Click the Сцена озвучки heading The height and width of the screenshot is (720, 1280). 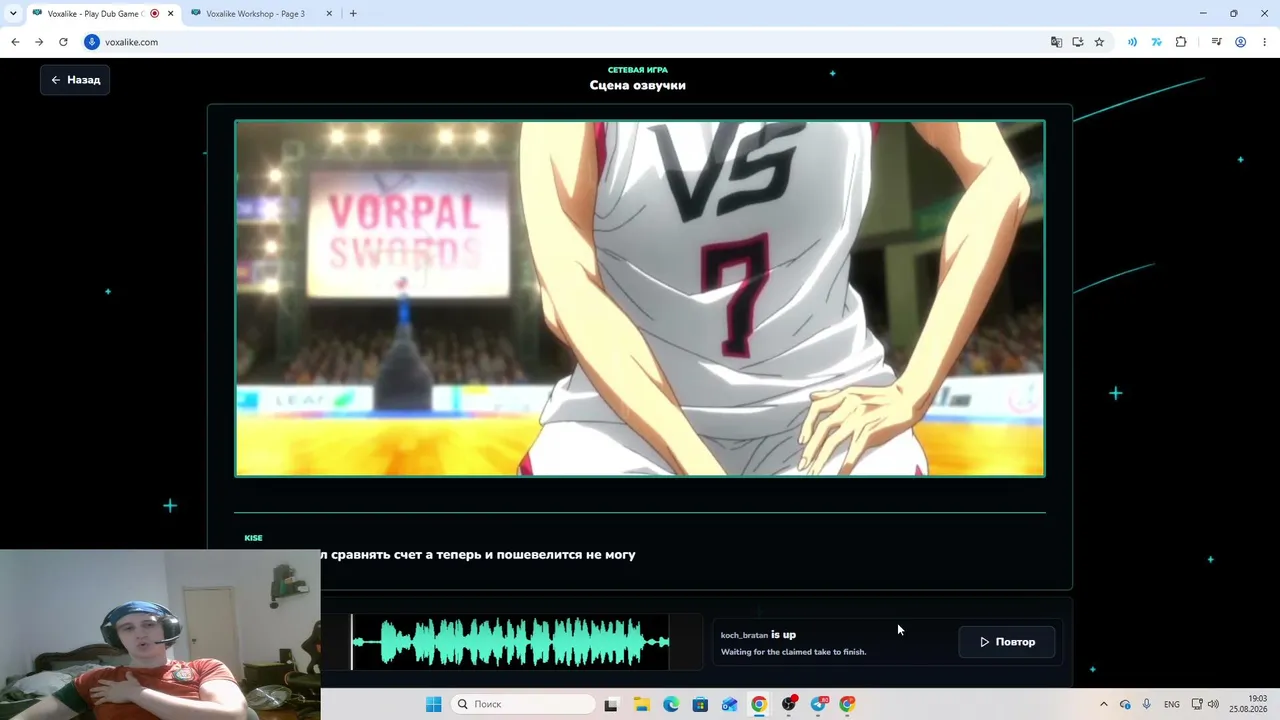coord(638,85)
